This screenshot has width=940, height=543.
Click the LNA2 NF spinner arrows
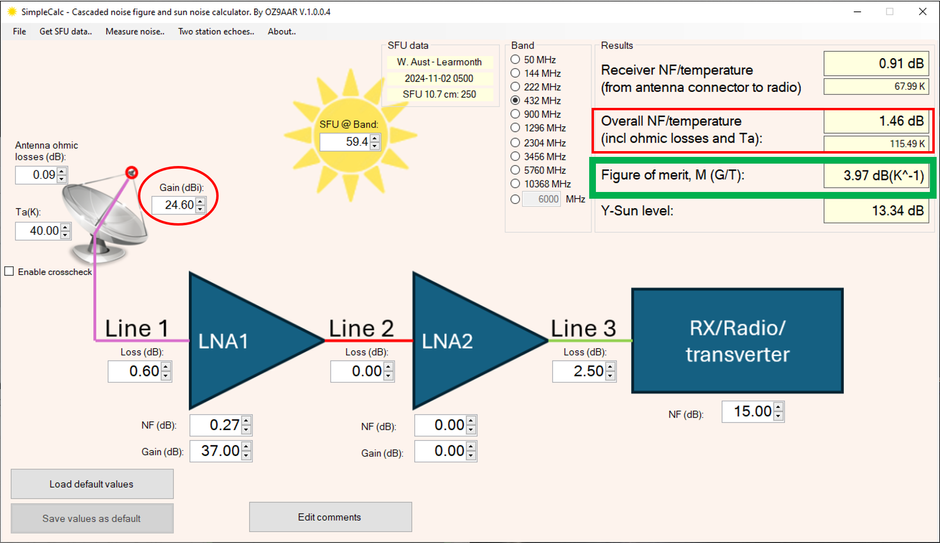coord(472,425)
